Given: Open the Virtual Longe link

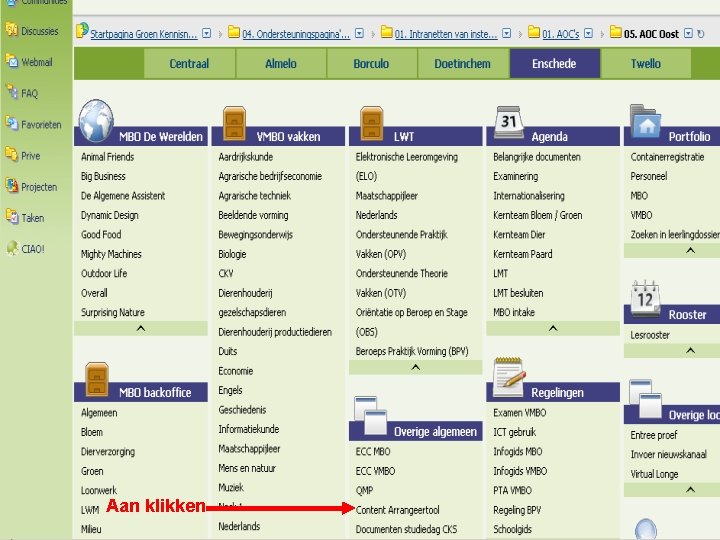Looking at the screenshot, I should coord(654,474).
